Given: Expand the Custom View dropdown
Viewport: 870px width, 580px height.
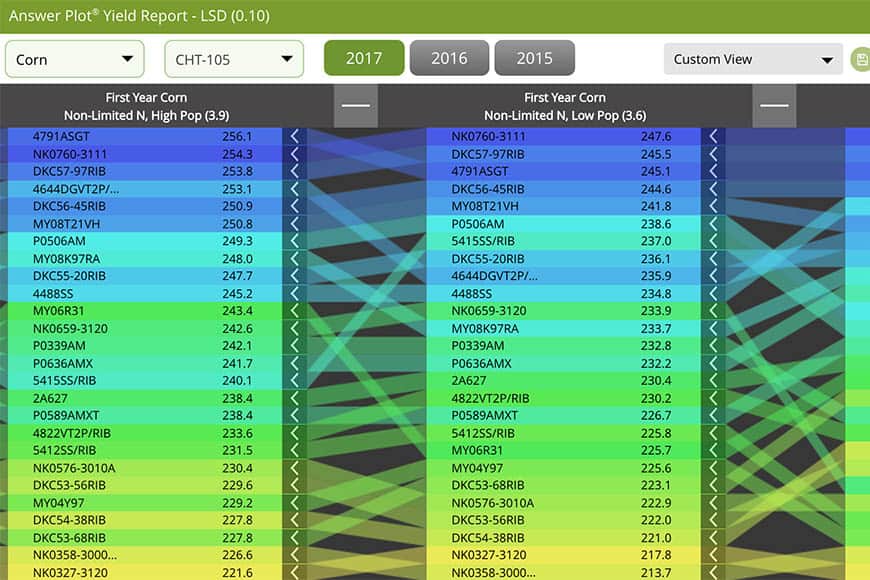Looking at the screenshot, I should click(753, 59).
